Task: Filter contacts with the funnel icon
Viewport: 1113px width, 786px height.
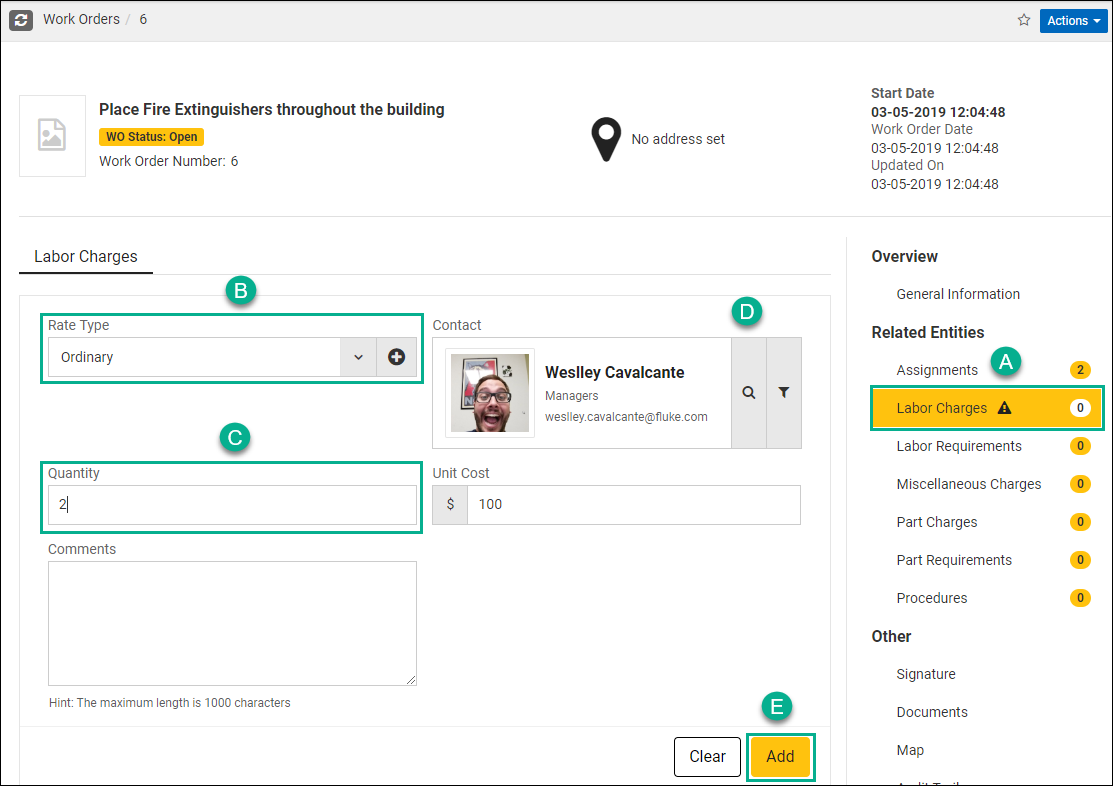Action: [x=784, y=393]
